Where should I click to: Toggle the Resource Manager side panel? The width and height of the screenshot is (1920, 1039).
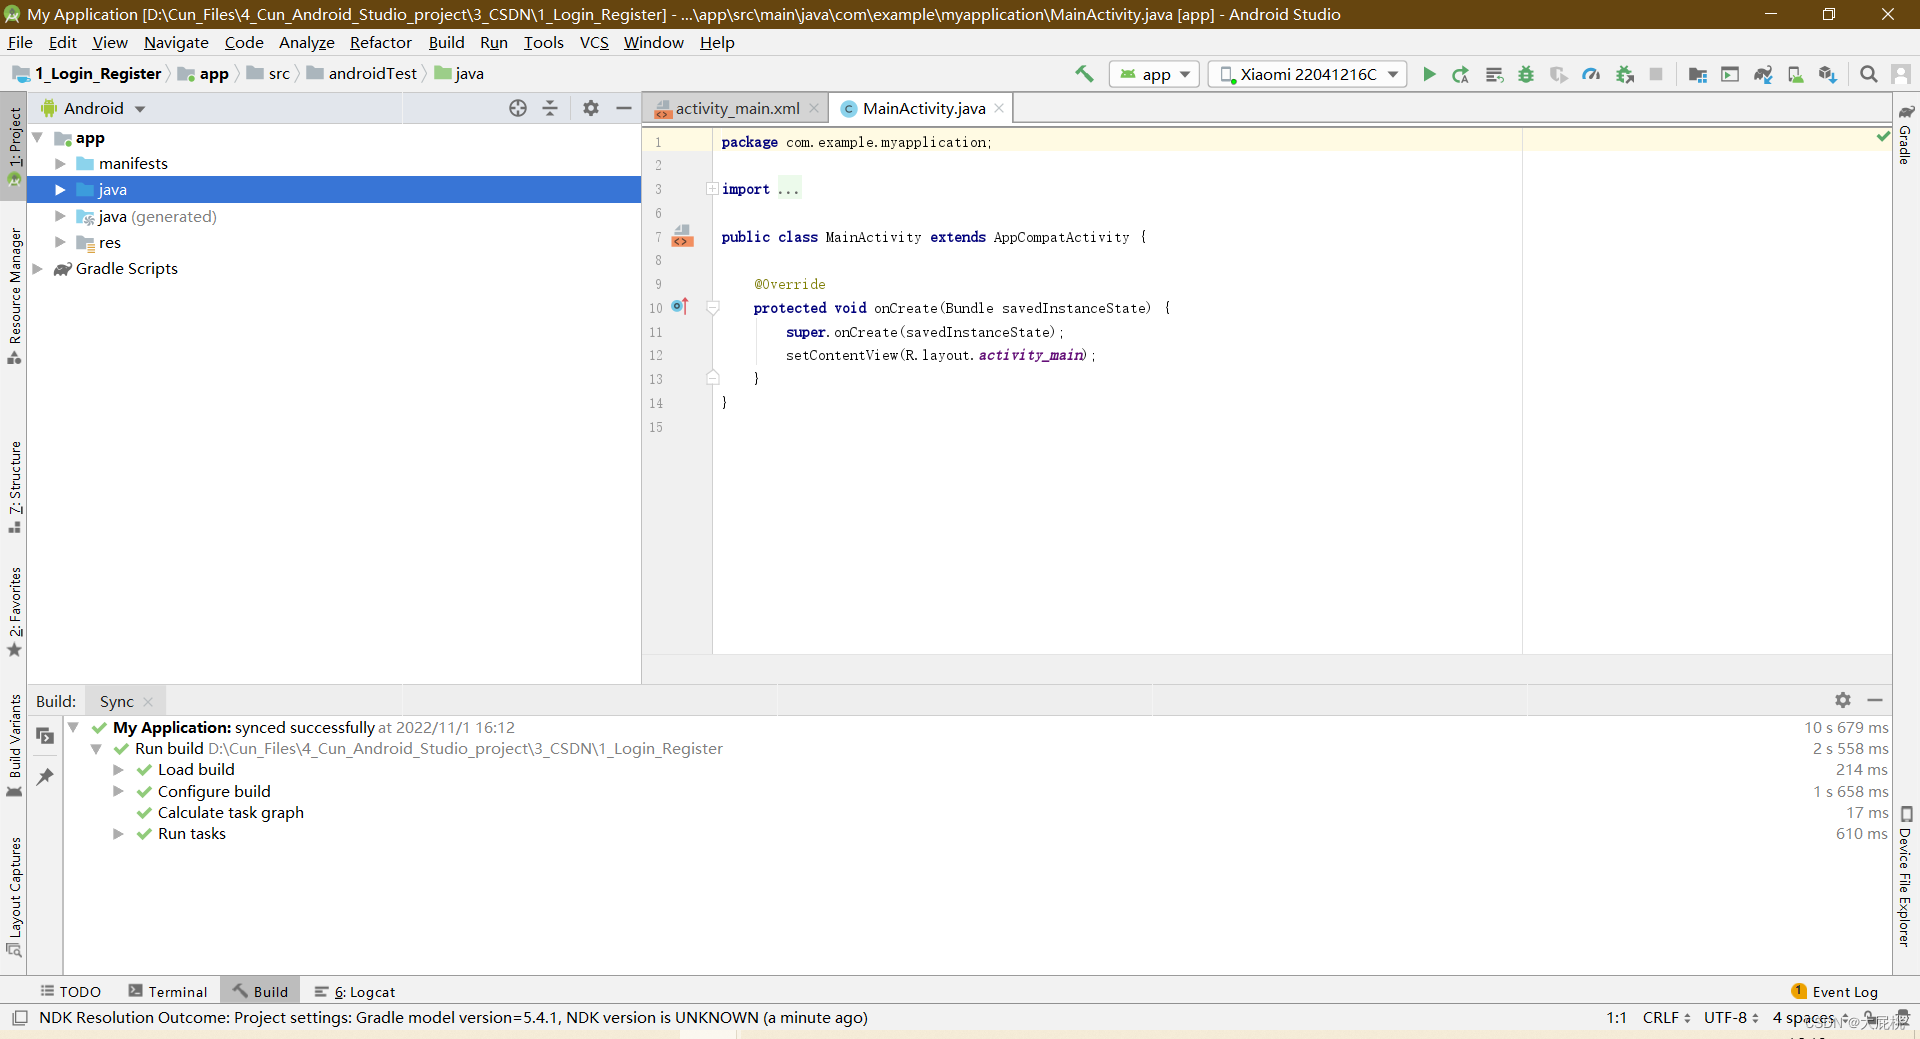coord(14,296)
